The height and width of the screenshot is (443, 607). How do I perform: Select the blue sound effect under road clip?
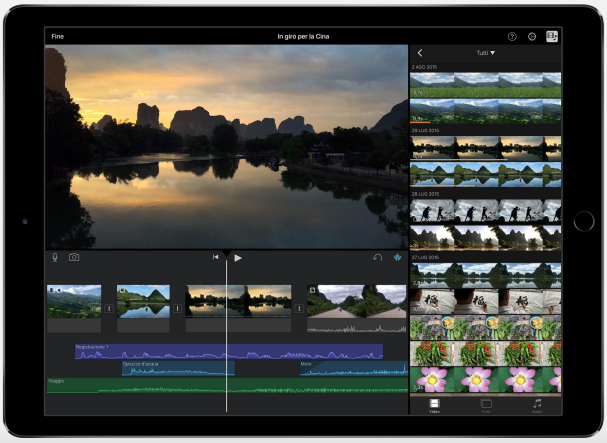pyautogui.click(x=354, y=368)
